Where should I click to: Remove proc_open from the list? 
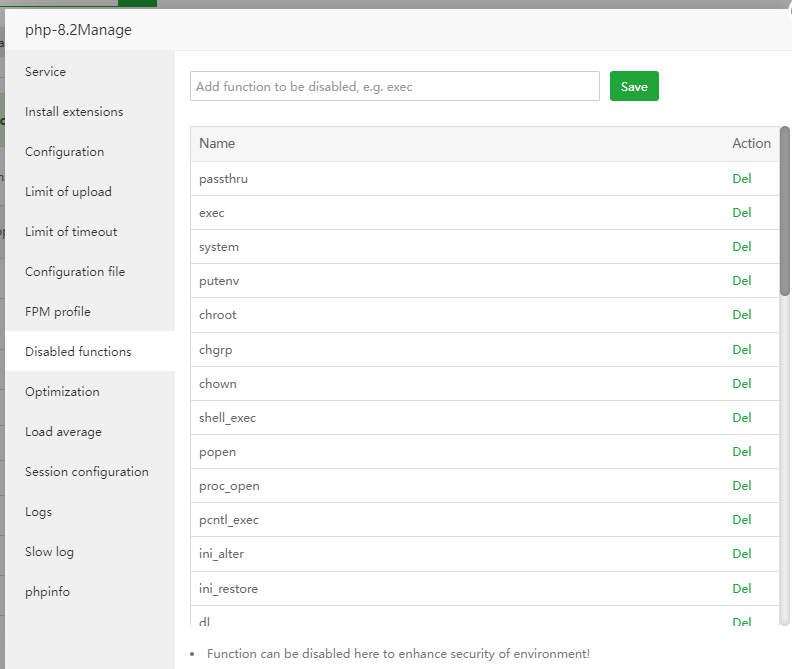(x=741, y=486)
